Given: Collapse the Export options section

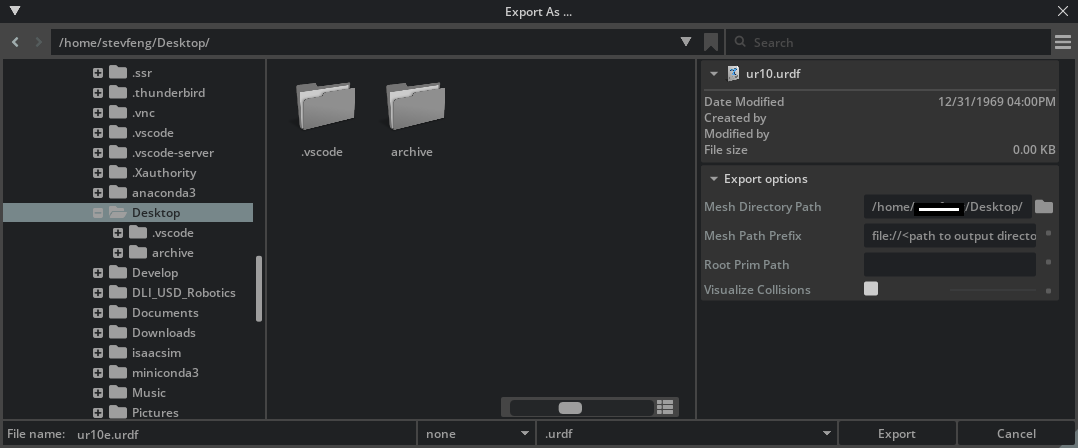Looking at the screenshot, I should 713,179.
